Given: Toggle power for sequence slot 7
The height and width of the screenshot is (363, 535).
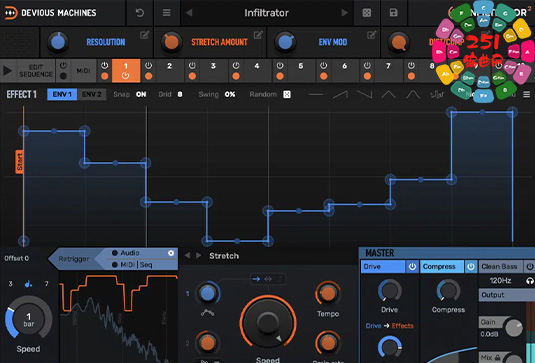Looking at the screenshot, I should tap(367, 65).
